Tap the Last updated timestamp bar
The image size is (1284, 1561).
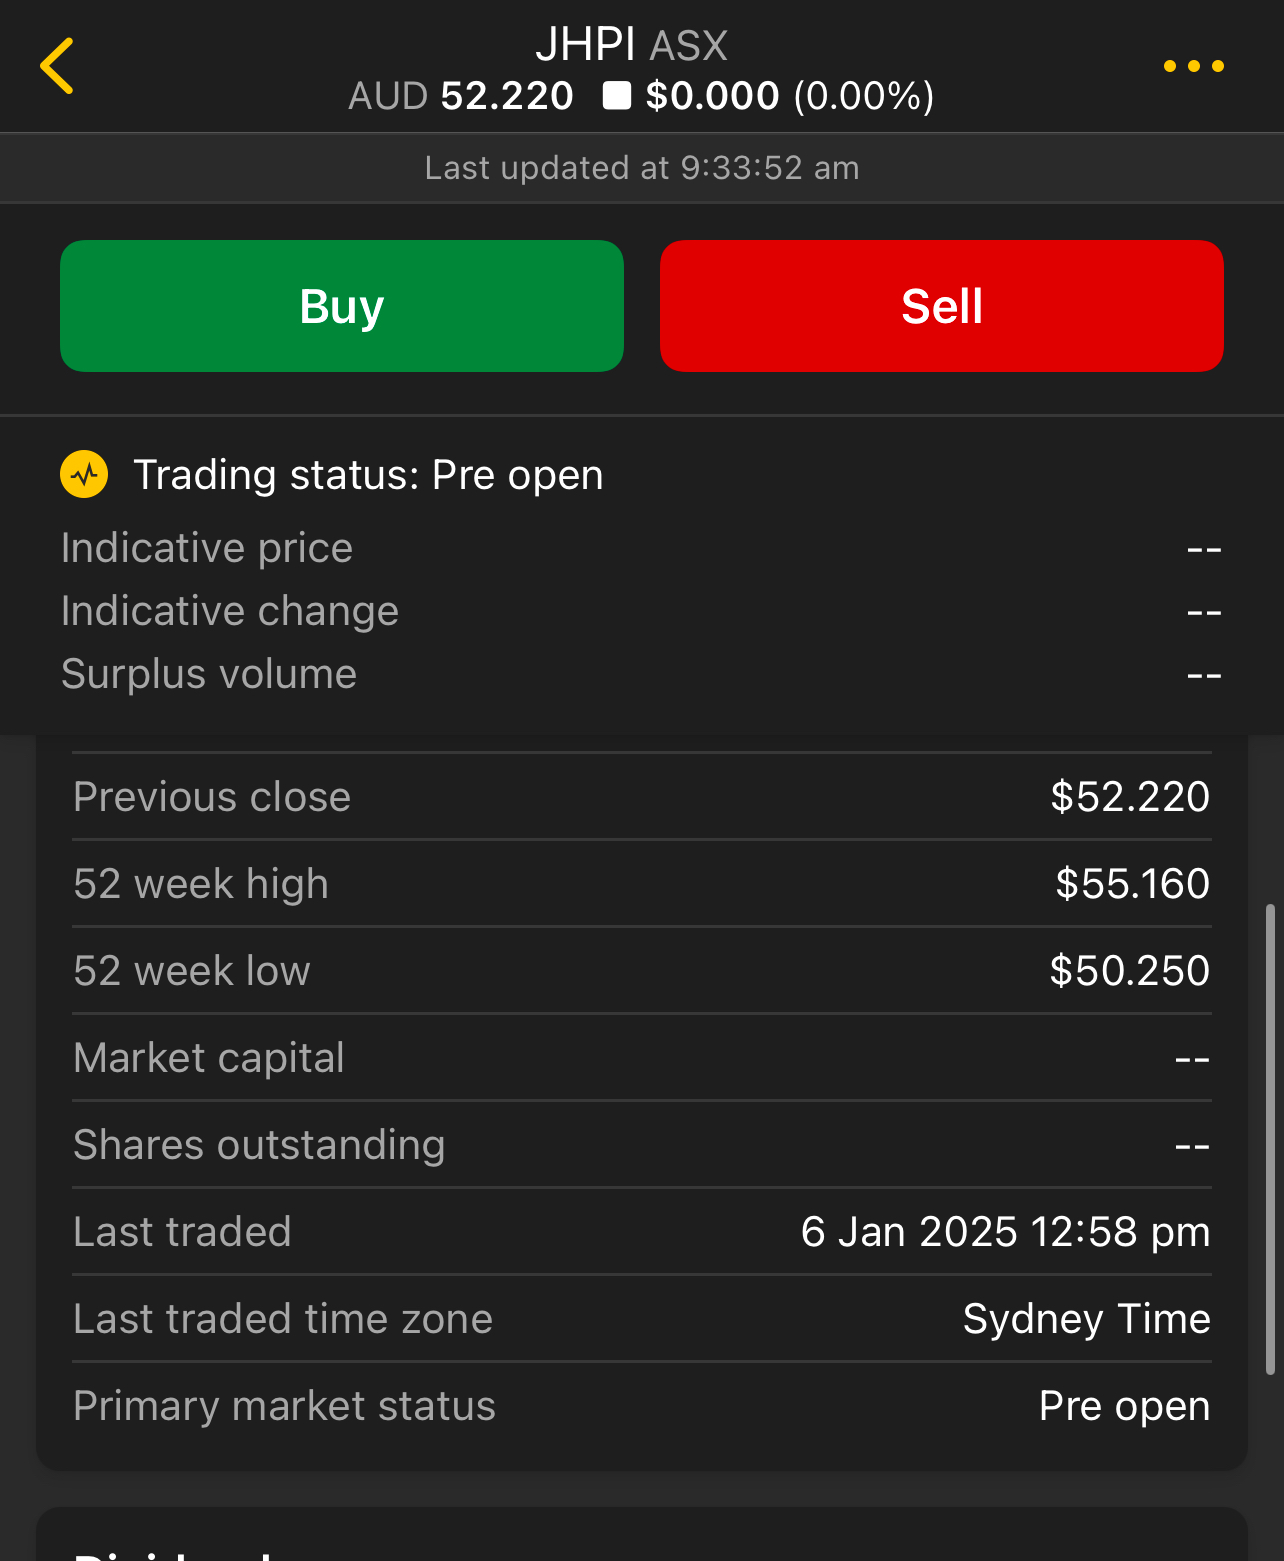coord(642,168)
